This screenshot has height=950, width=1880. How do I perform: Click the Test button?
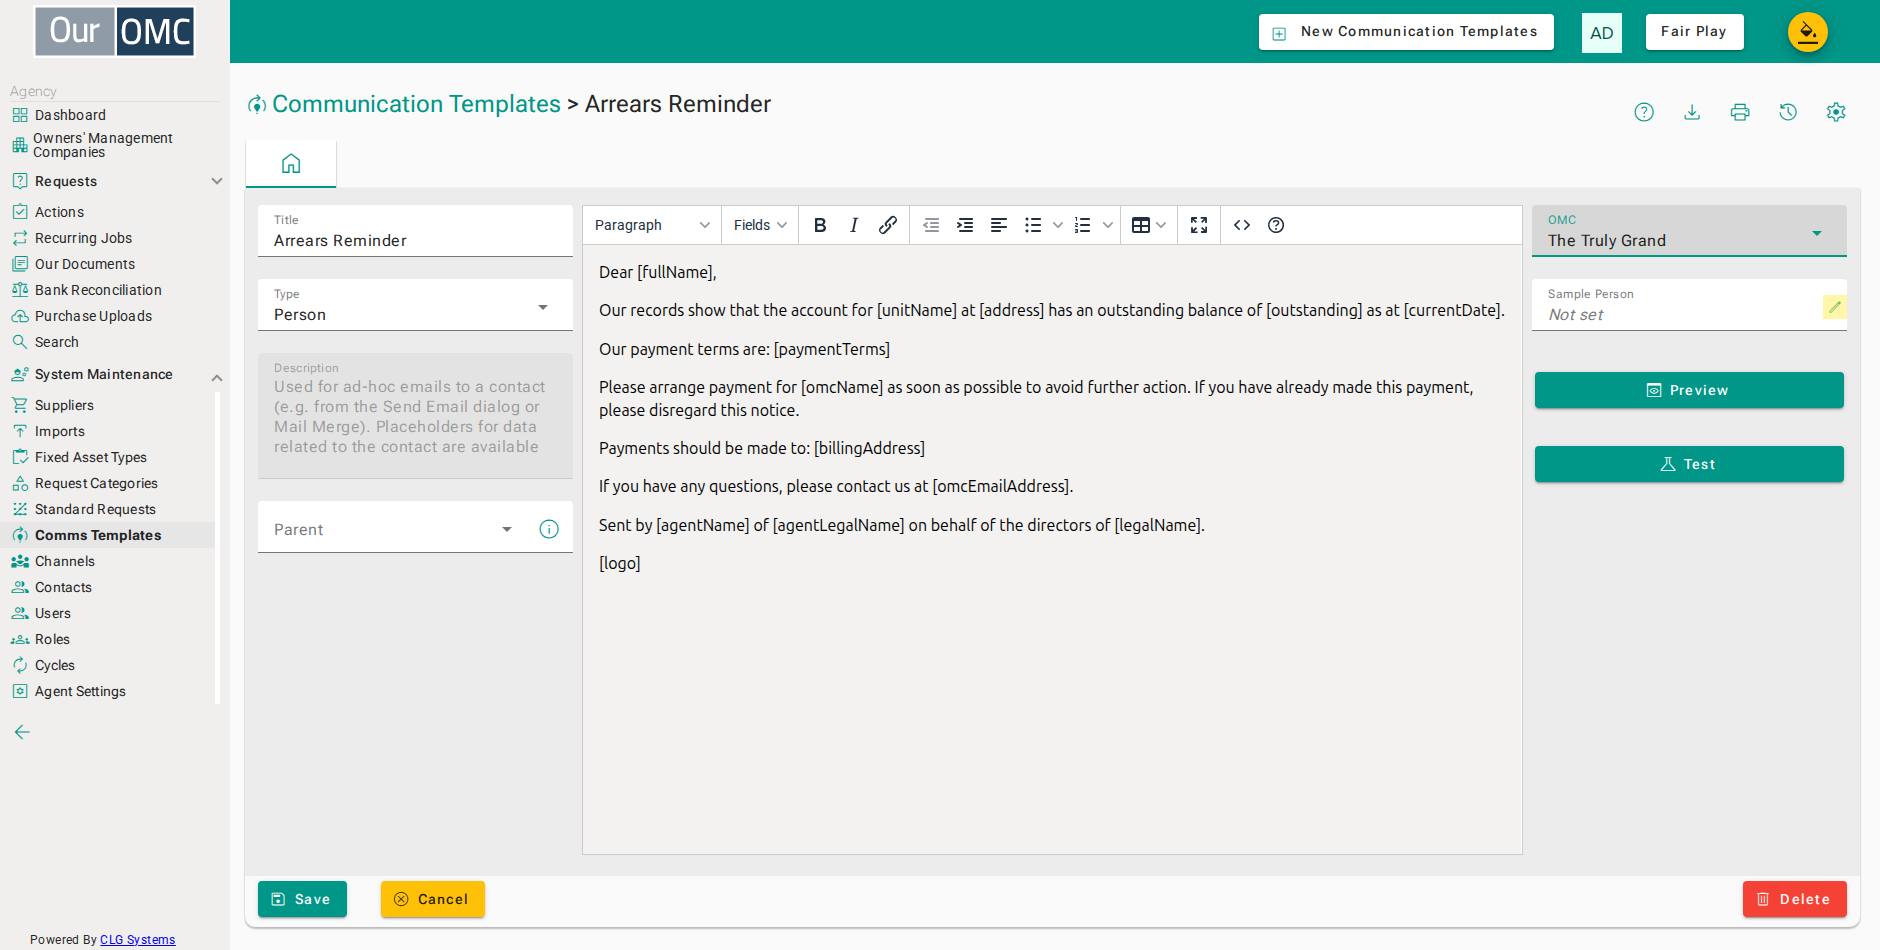pyautogui.click(x=1689, y=464)
